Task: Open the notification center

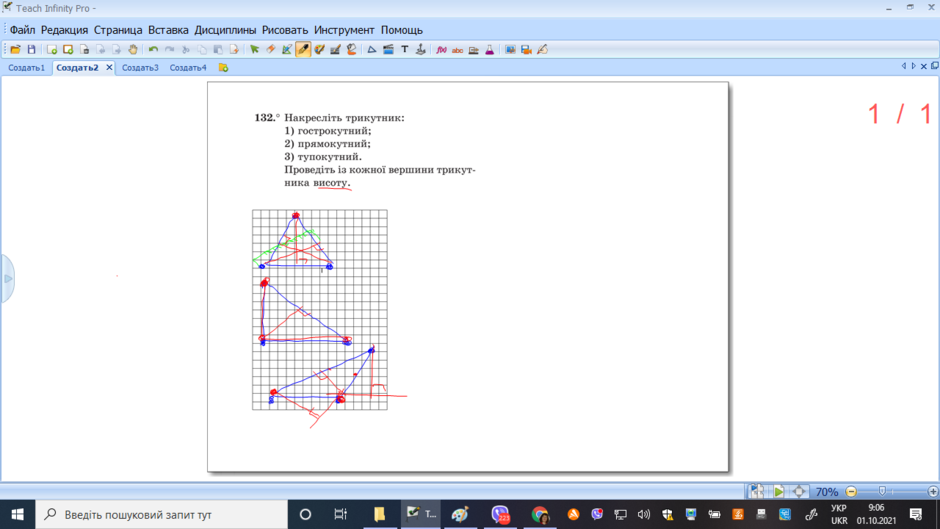Action: coord(915,515)
